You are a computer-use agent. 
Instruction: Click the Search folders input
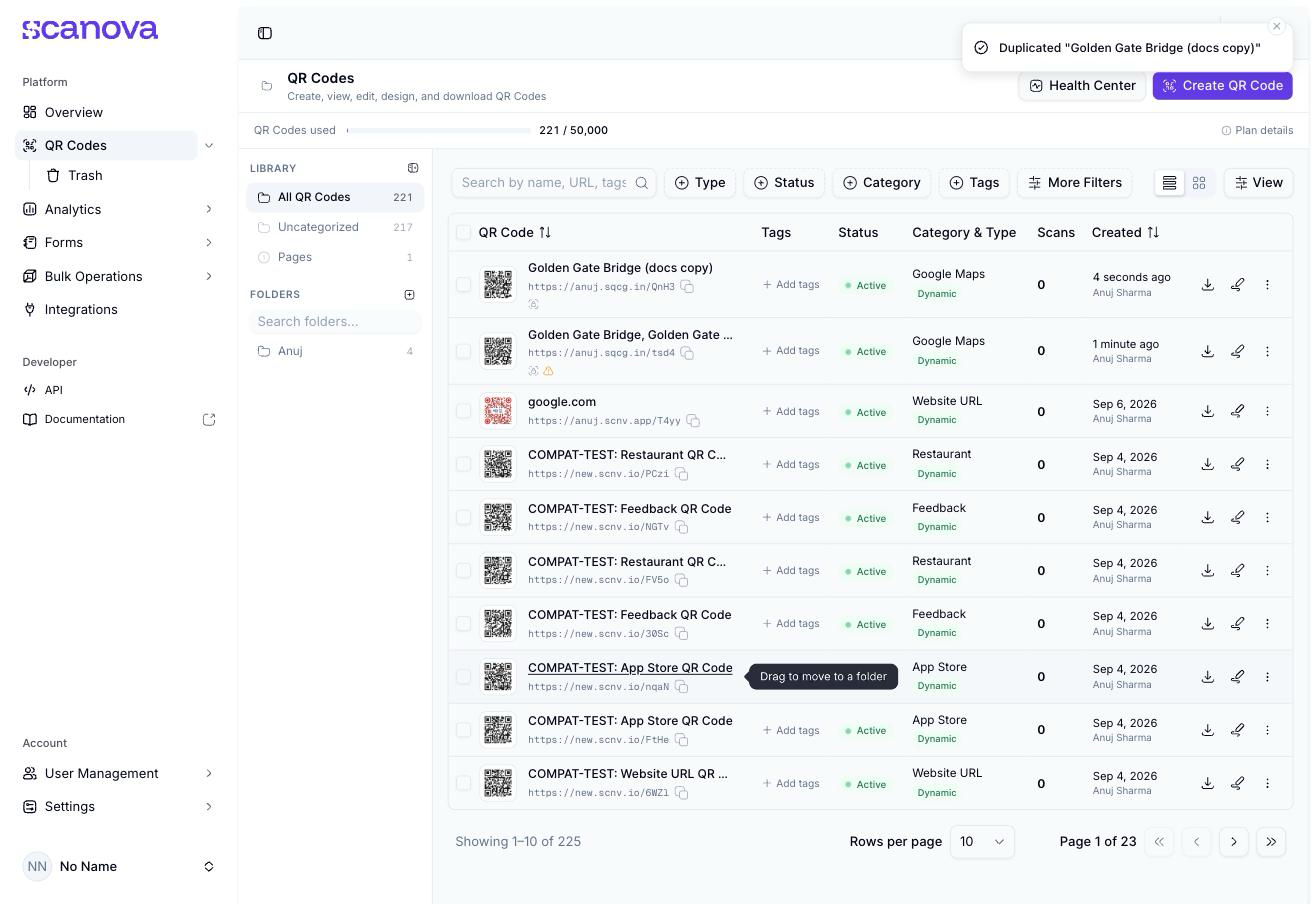335,322
